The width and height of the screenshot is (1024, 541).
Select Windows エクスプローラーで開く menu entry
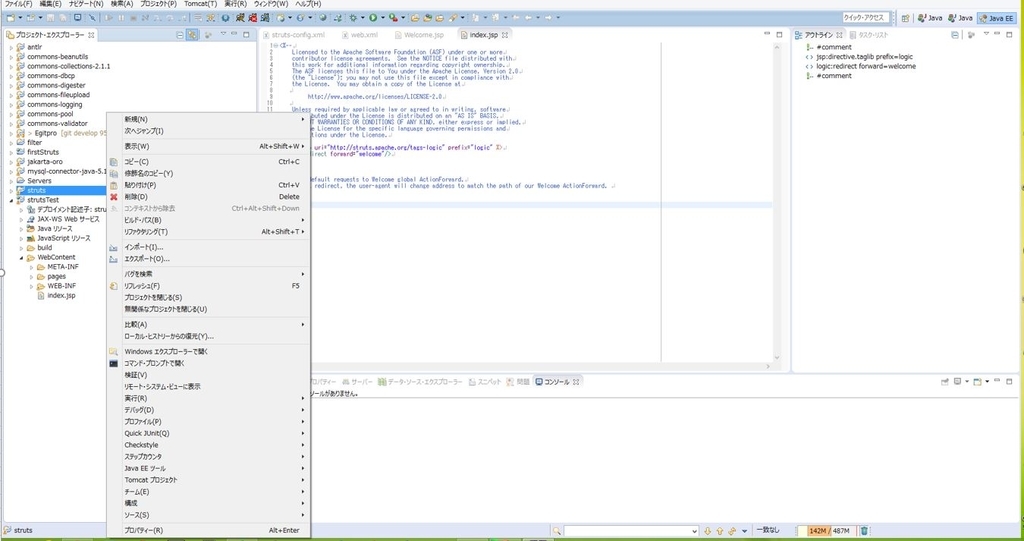click(208, 352)
